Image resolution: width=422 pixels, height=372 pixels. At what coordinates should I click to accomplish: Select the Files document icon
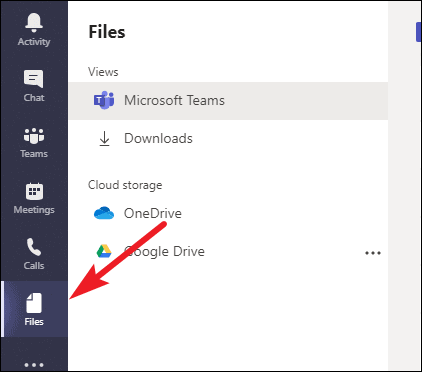(x=34, y=303)
